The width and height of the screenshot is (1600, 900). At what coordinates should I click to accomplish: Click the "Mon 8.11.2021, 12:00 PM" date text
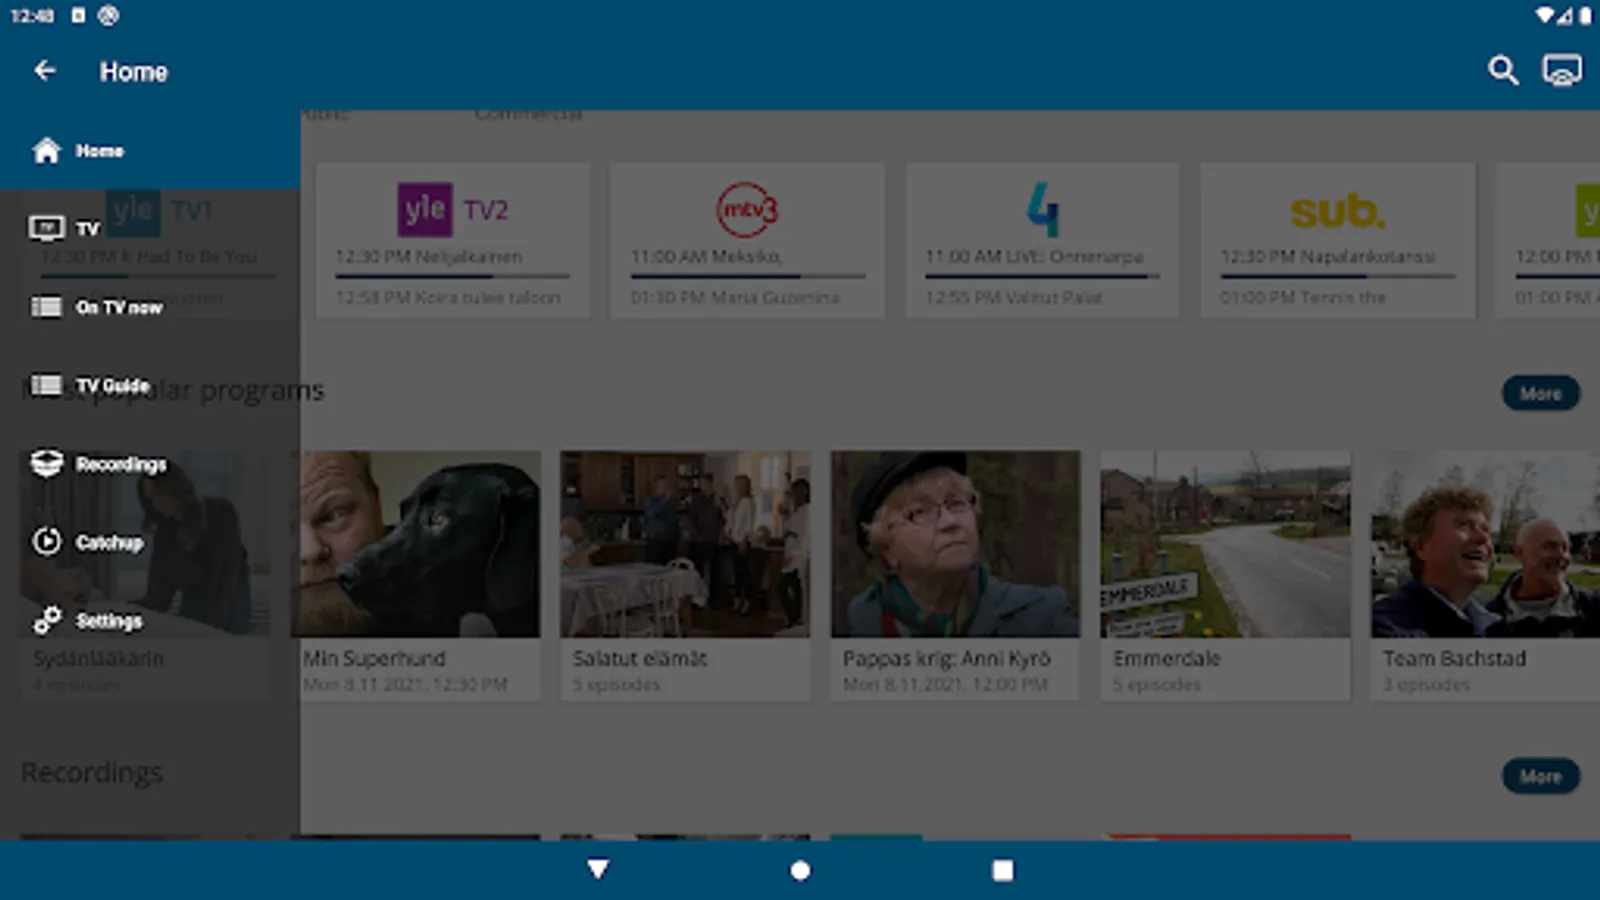tap(945, 684)
